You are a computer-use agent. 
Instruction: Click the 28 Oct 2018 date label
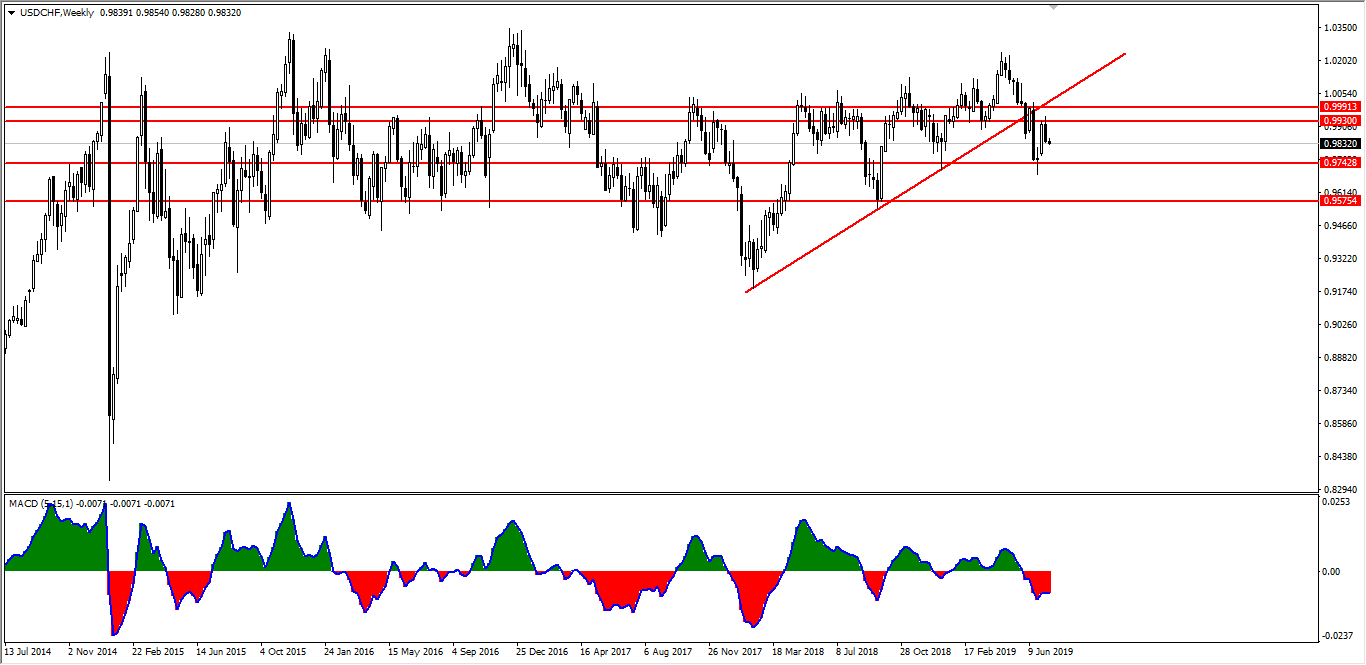point(926,652)
